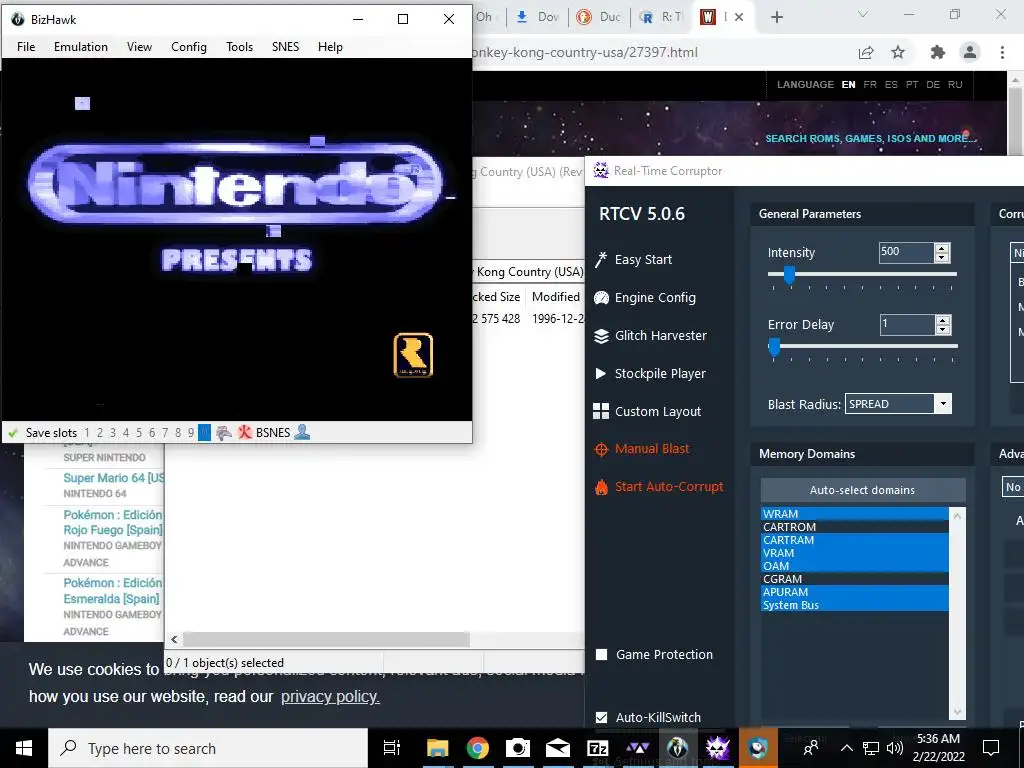1024x768 pixels.
Task: Open BizHawk Config menu
Action: pyautogui.click(x=189, y=47)
